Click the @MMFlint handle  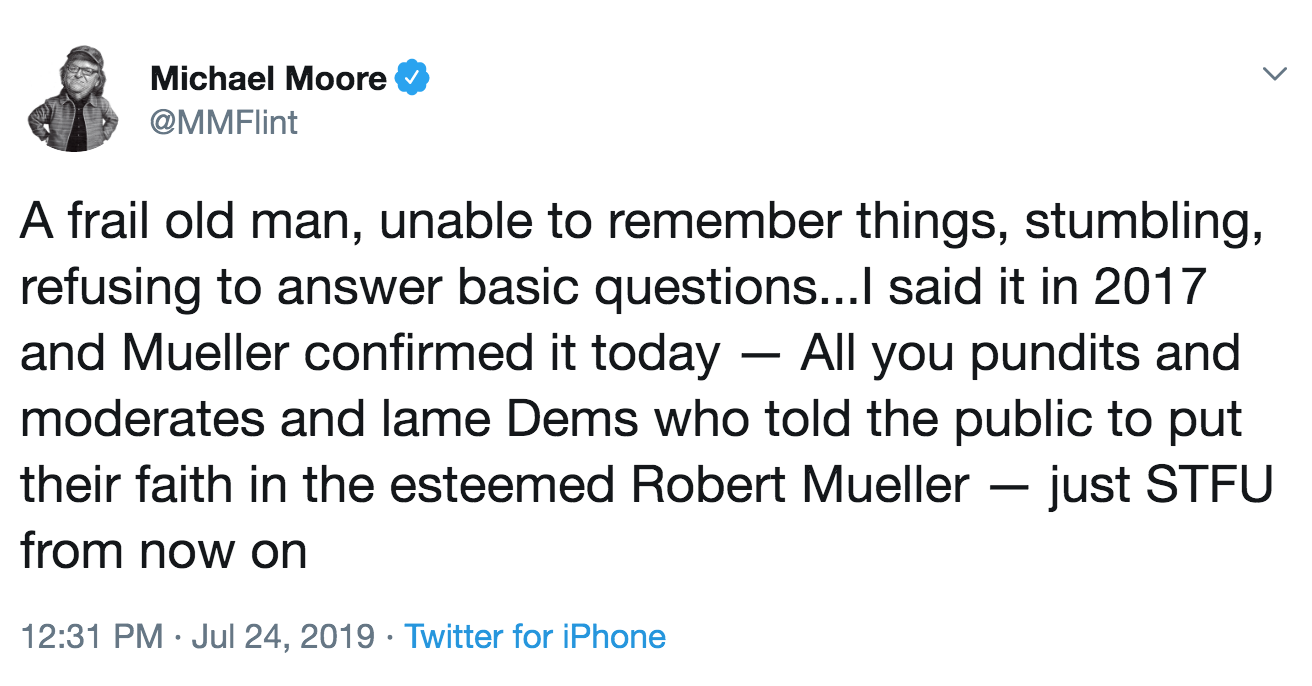(x=224, y=123)
